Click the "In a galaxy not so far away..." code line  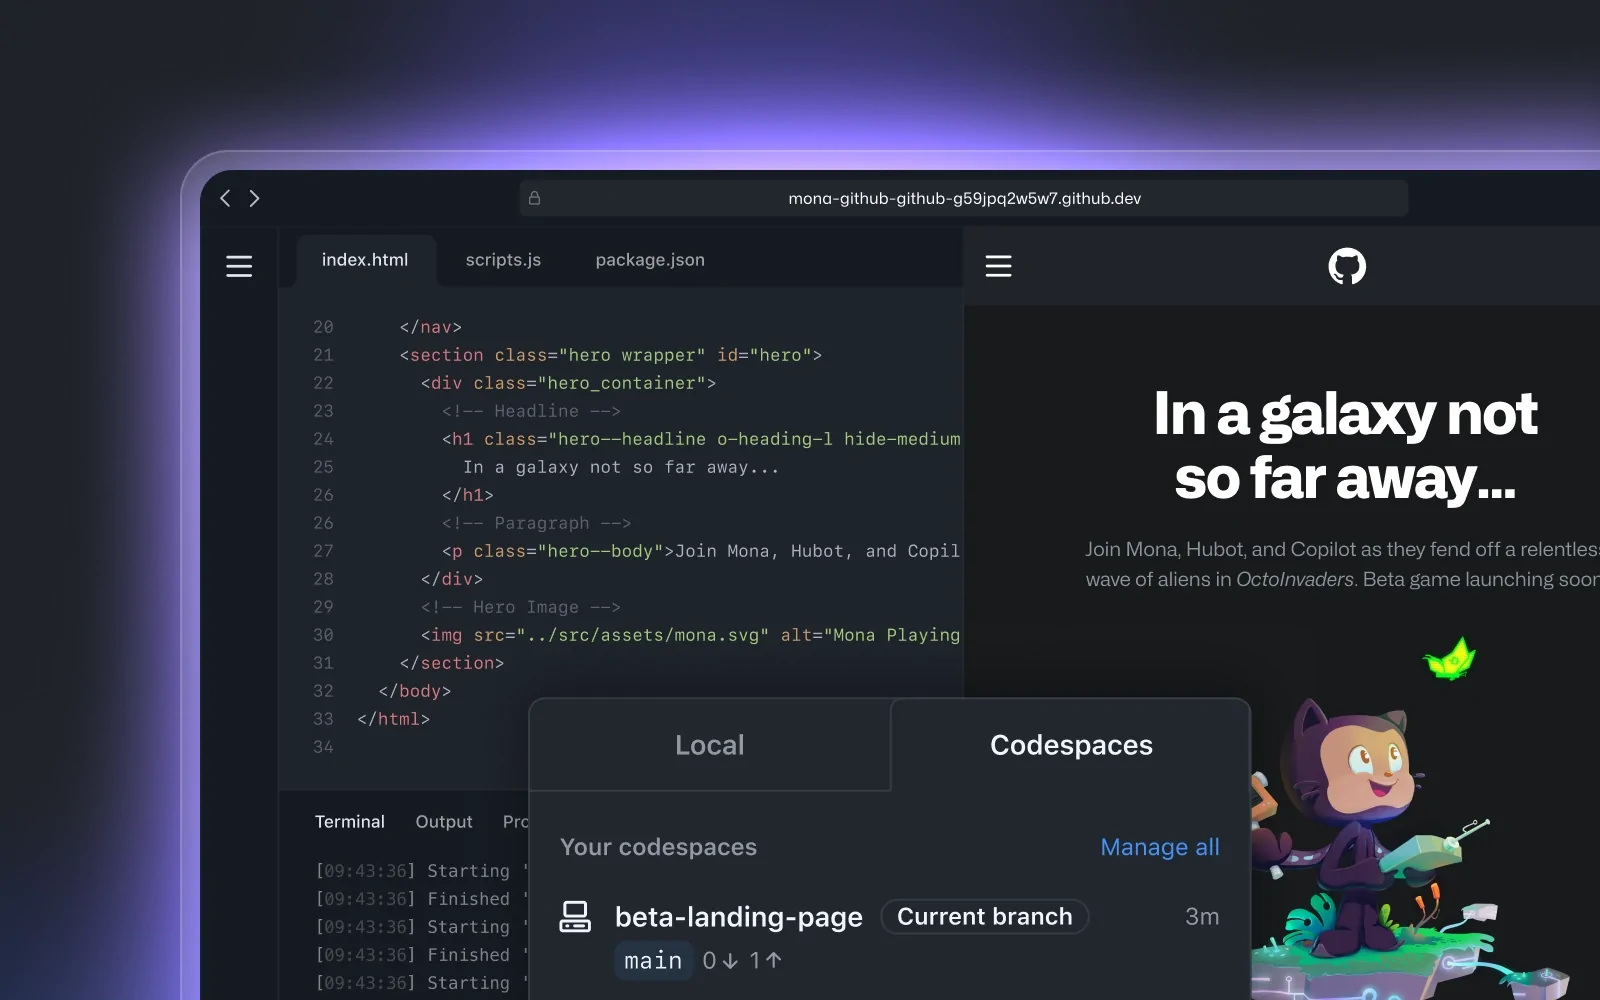click(x=620, y=467)
